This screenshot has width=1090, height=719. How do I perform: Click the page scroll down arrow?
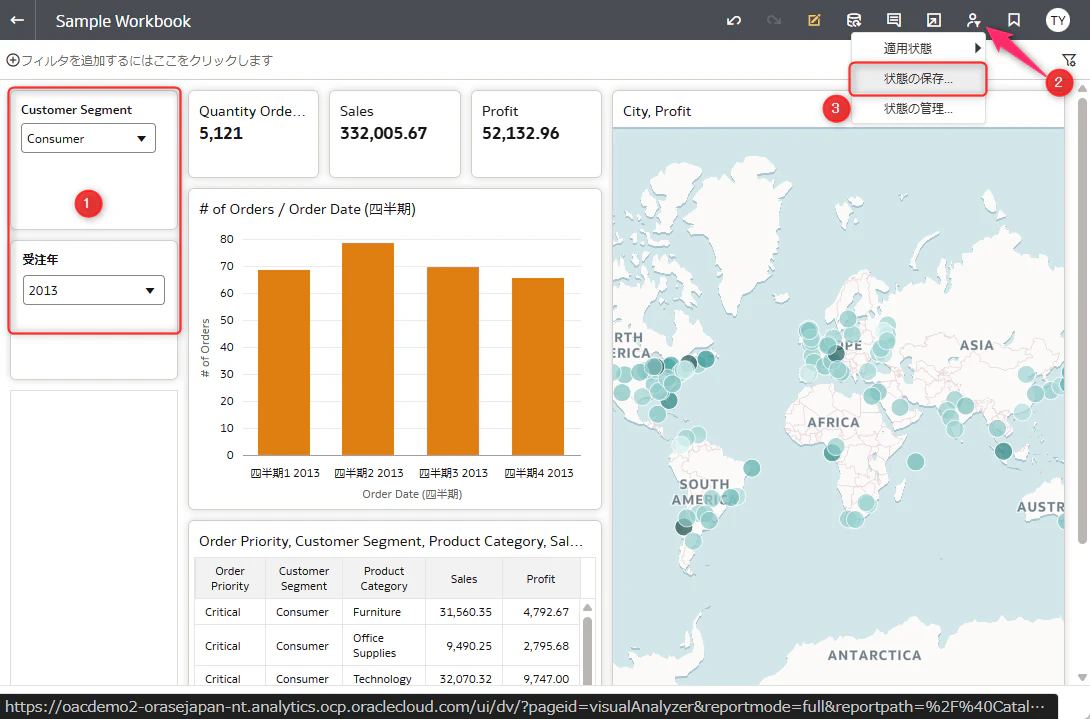tap(1082, 677)
